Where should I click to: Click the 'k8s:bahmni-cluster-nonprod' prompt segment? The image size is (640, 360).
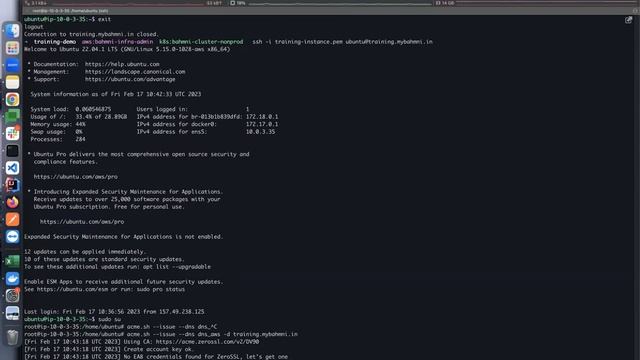(201, 42)
